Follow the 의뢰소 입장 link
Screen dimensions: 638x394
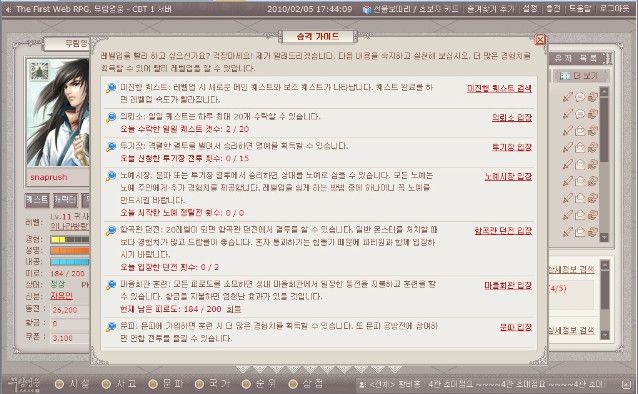click(x=512, y=118)
